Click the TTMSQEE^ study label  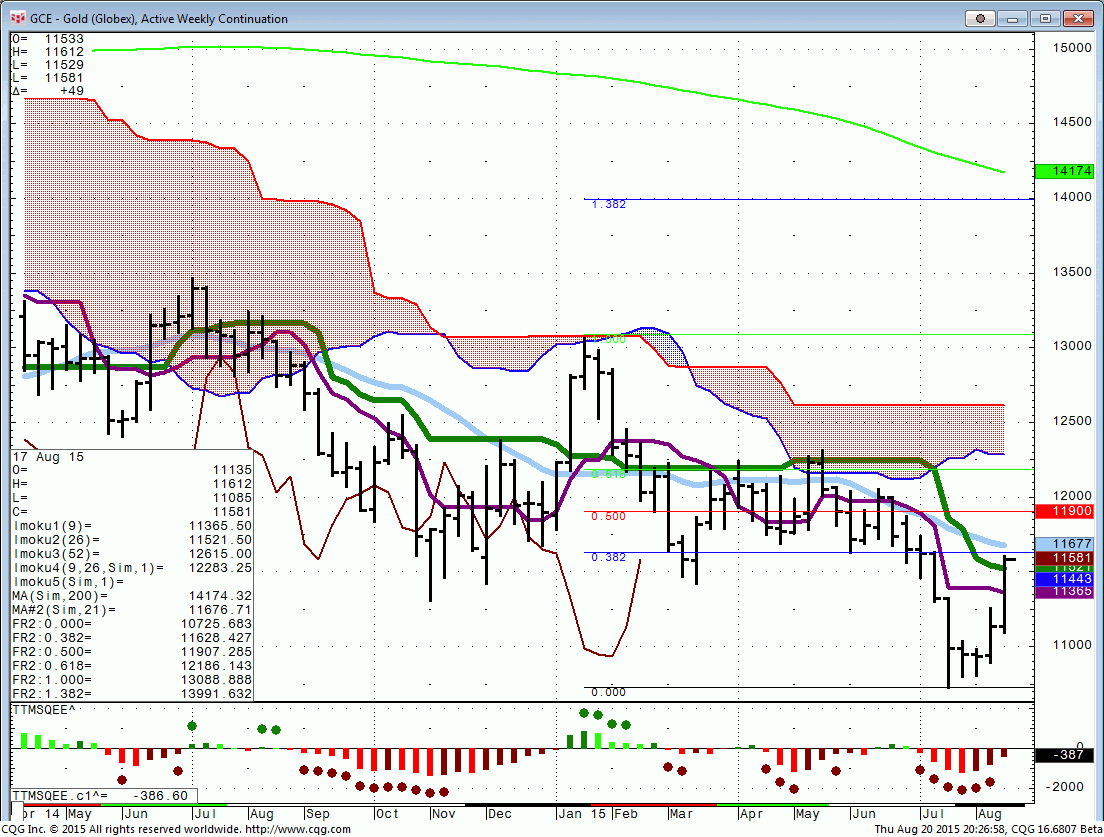pos(44,710)
